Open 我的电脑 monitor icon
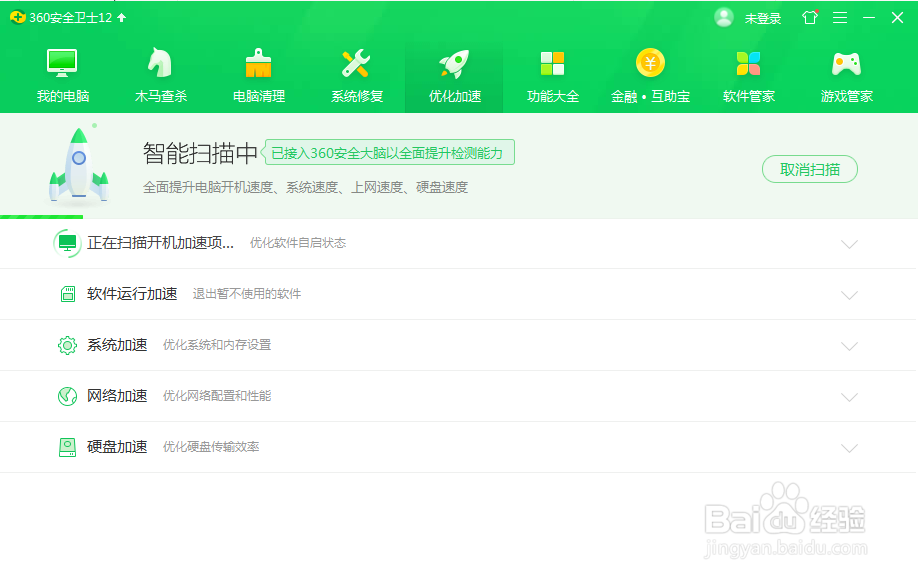 click(62, 63)
